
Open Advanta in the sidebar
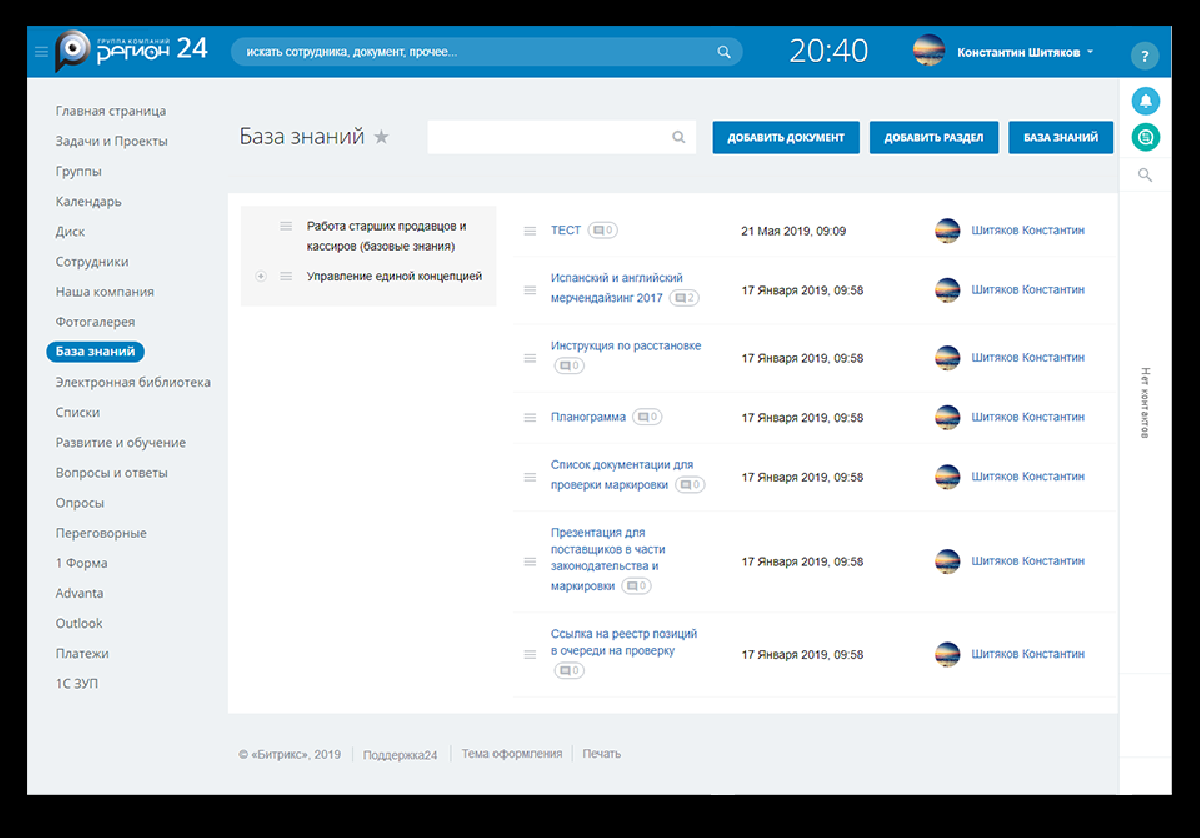pyautogui.click(x=79, y=593)
